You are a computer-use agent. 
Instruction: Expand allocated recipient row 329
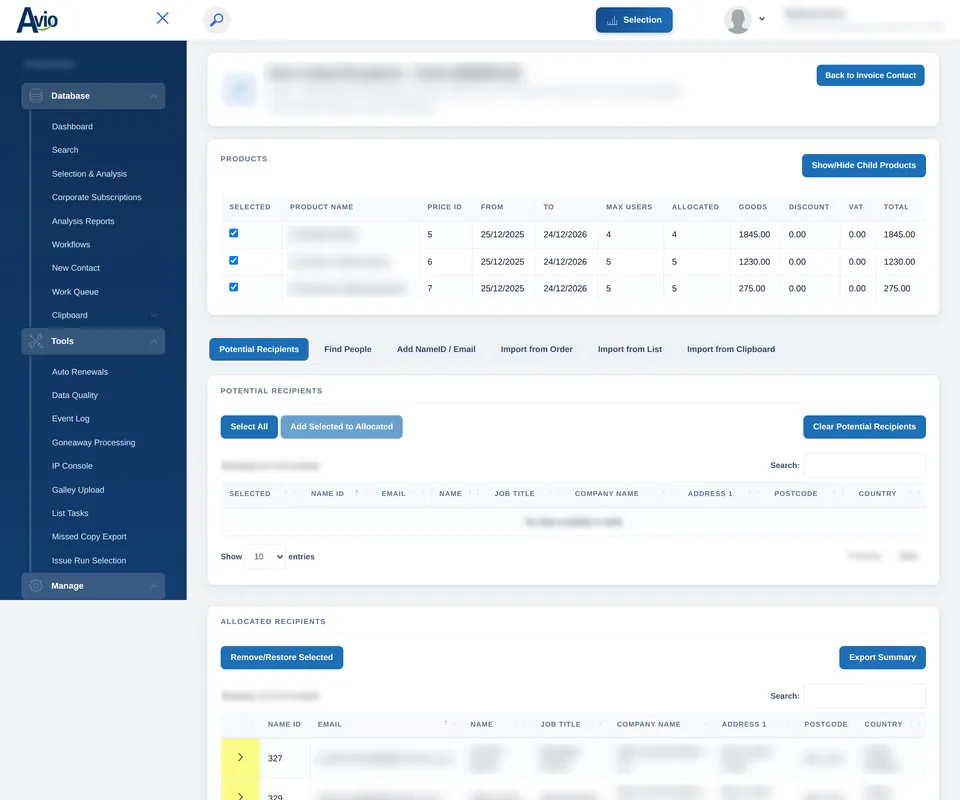[x=240, y=796]
